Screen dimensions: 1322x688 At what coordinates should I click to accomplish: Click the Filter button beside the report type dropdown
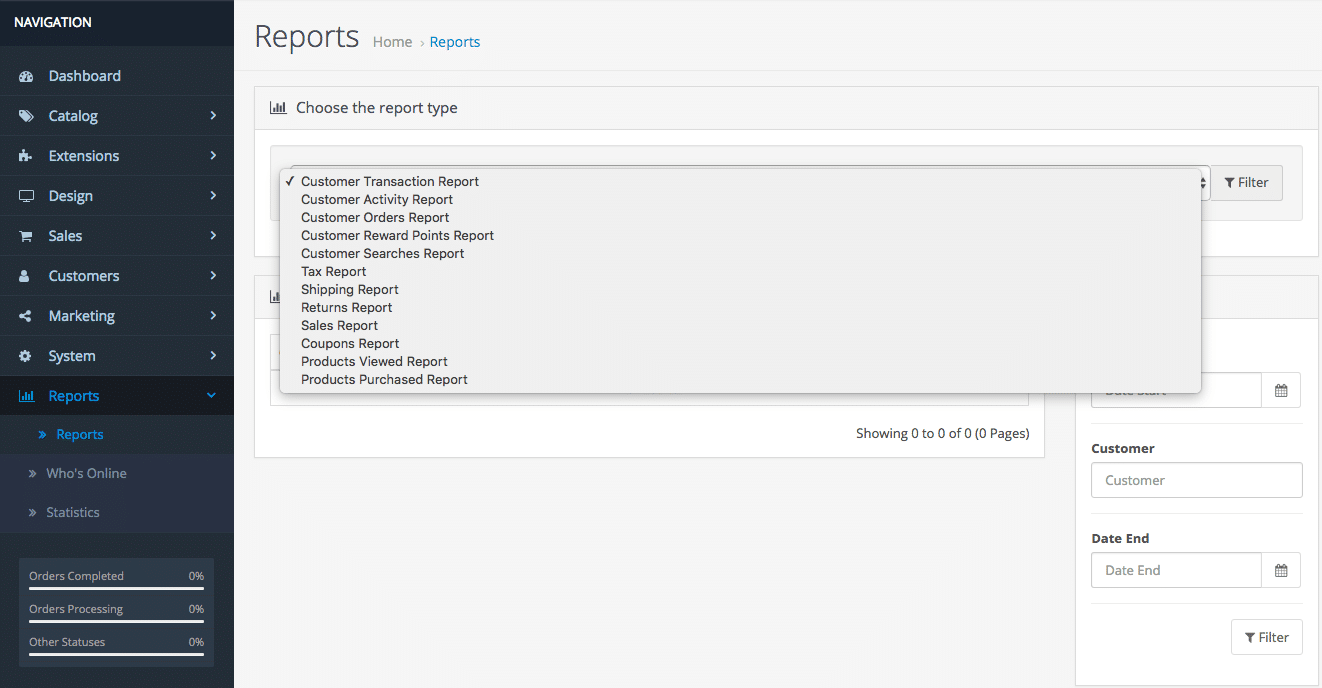click(x=1246, y=183)
